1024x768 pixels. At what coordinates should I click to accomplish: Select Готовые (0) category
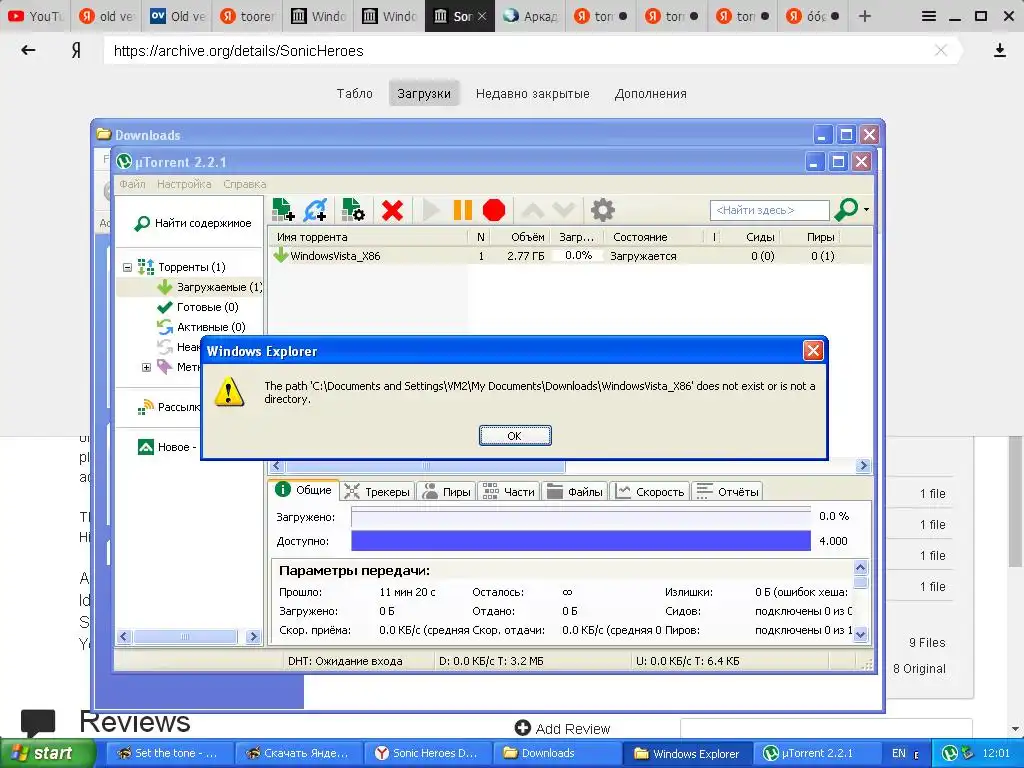pos(198,307)
